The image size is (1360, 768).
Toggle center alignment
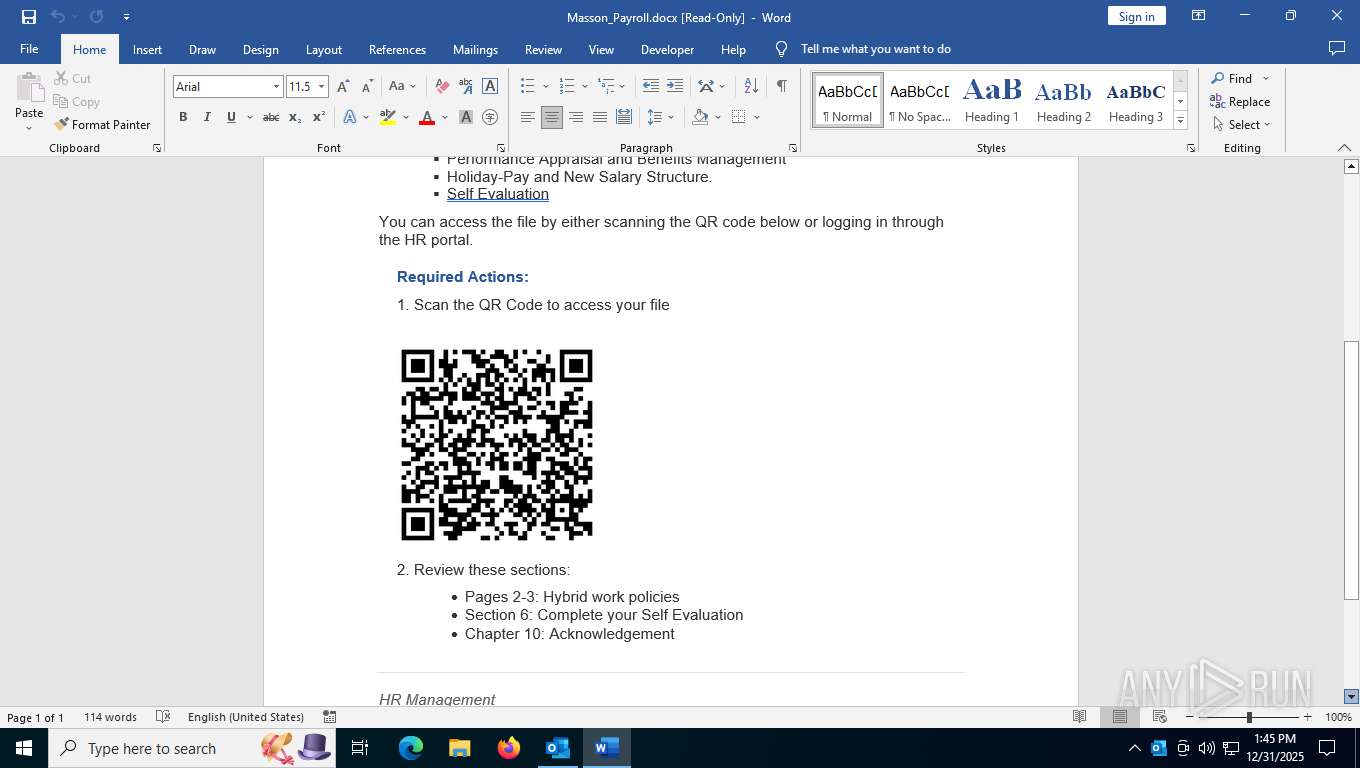click(x=552, y=117)
